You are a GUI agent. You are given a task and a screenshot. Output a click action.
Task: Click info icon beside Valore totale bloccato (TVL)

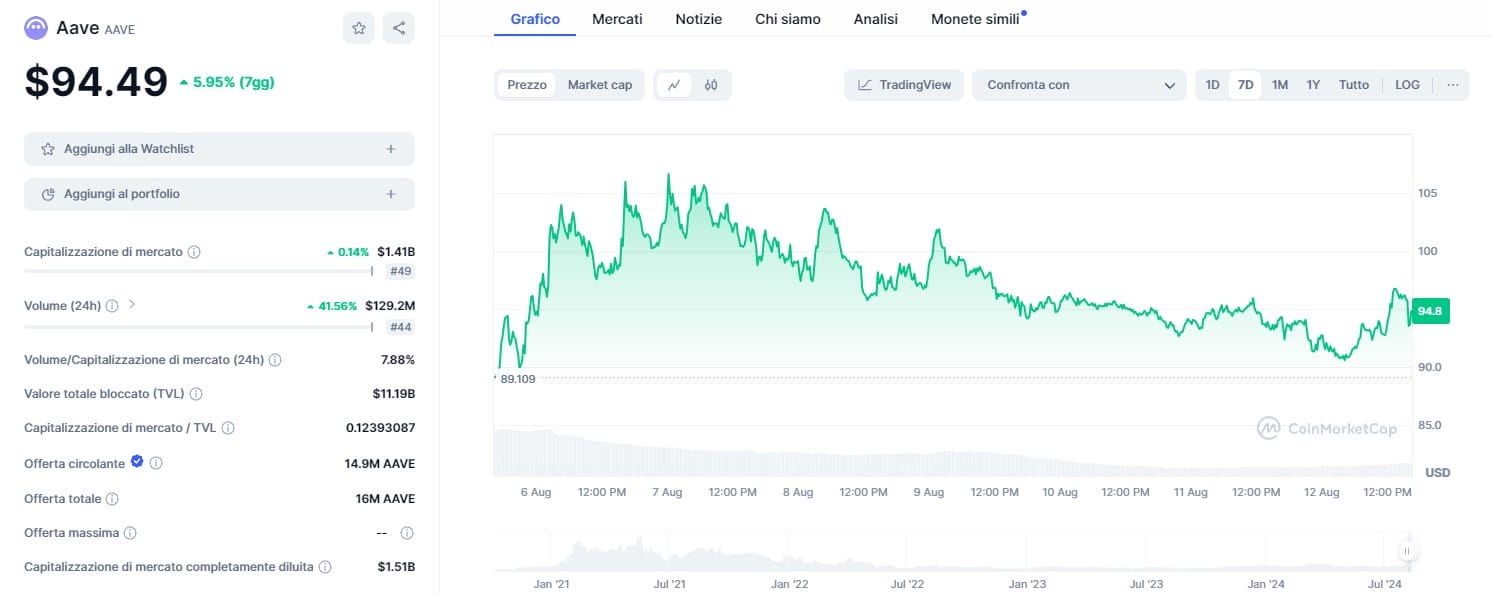point(196,394)
